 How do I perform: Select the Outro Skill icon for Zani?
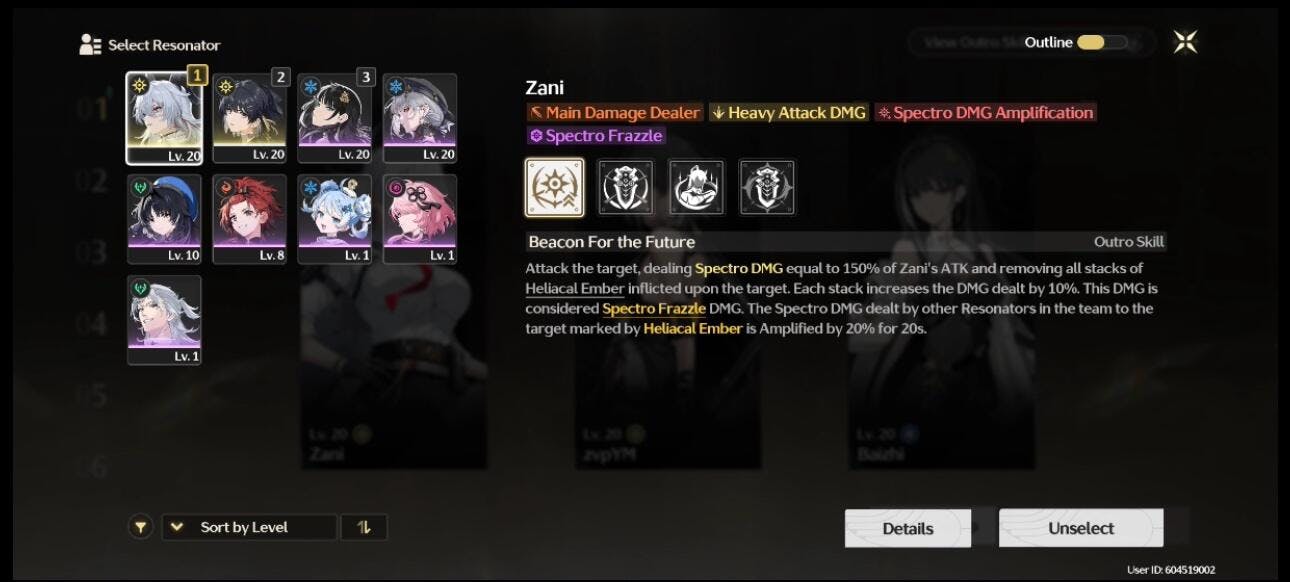554,187
